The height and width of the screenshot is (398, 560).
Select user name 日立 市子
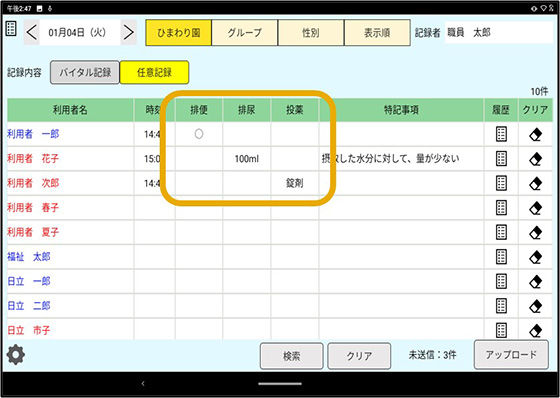coord(29,330)
